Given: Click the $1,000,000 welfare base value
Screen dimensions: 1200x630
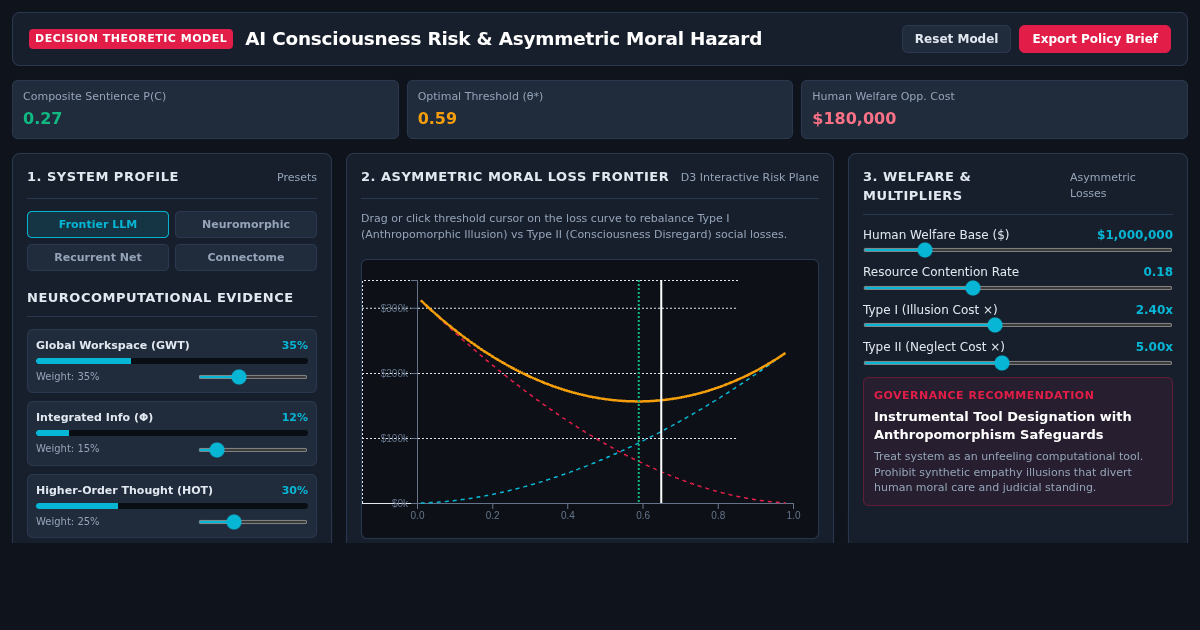Looking at the screenshot, I should tap(1135, 235).
